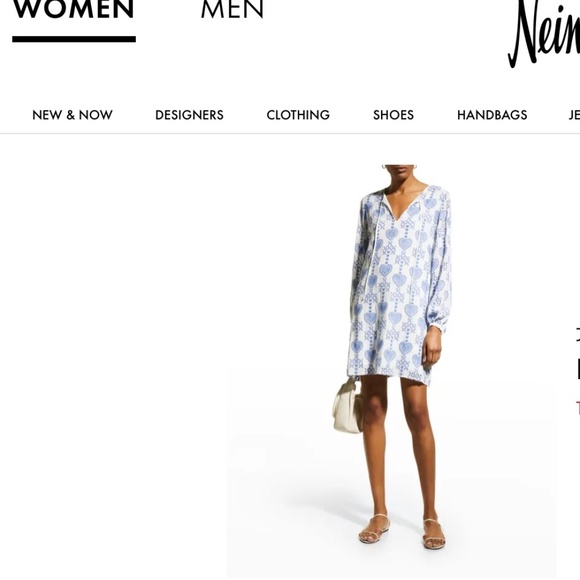580x580 pixels.
Task: Open the SHOES menu
Action: pyautogui.click(x=393, y=115)
